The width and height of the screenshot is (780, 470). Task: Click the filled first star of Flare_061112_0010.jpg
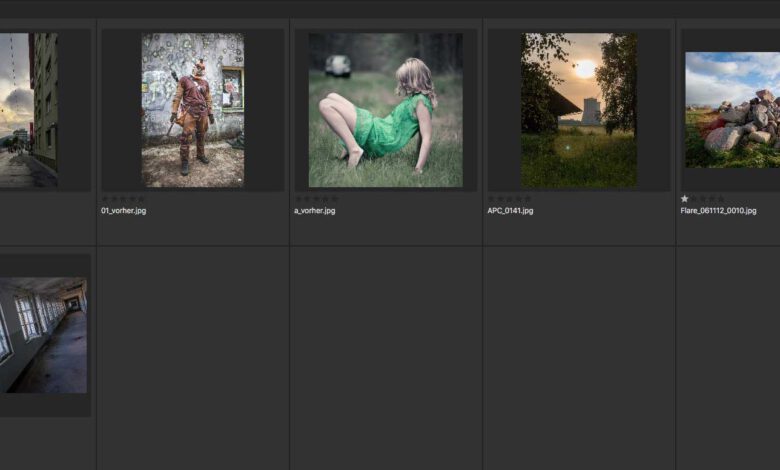coord(684,199)
